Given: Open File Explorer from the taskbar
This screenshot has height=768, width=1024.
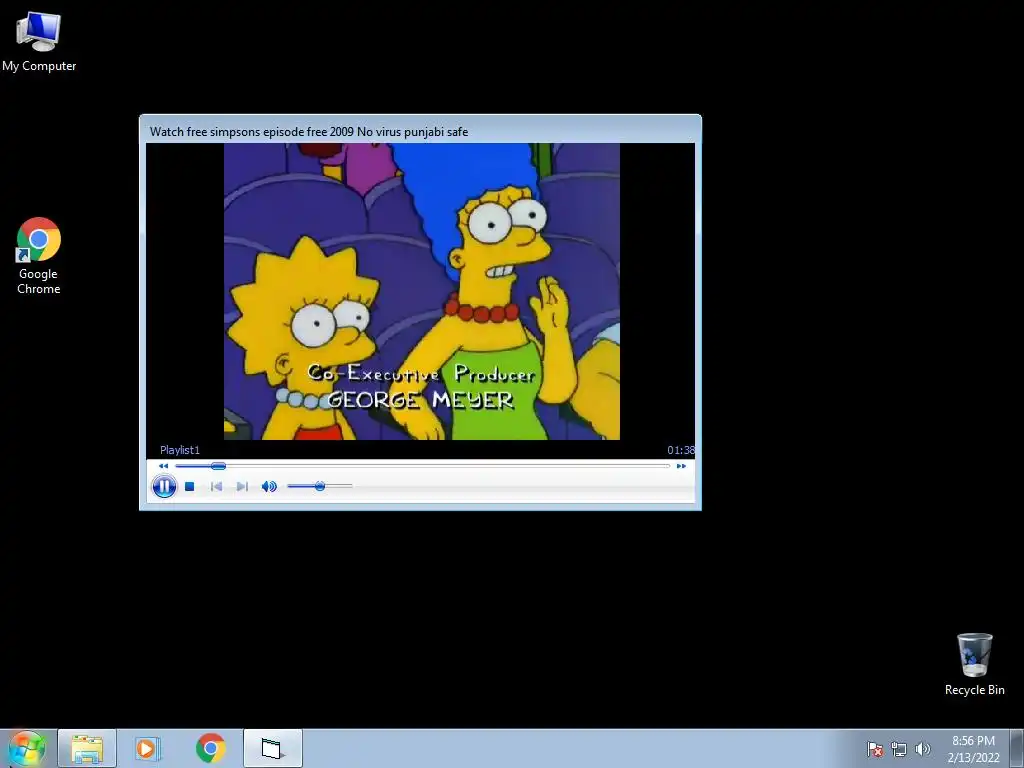Looking at the screenshot, I should [87, 748].
